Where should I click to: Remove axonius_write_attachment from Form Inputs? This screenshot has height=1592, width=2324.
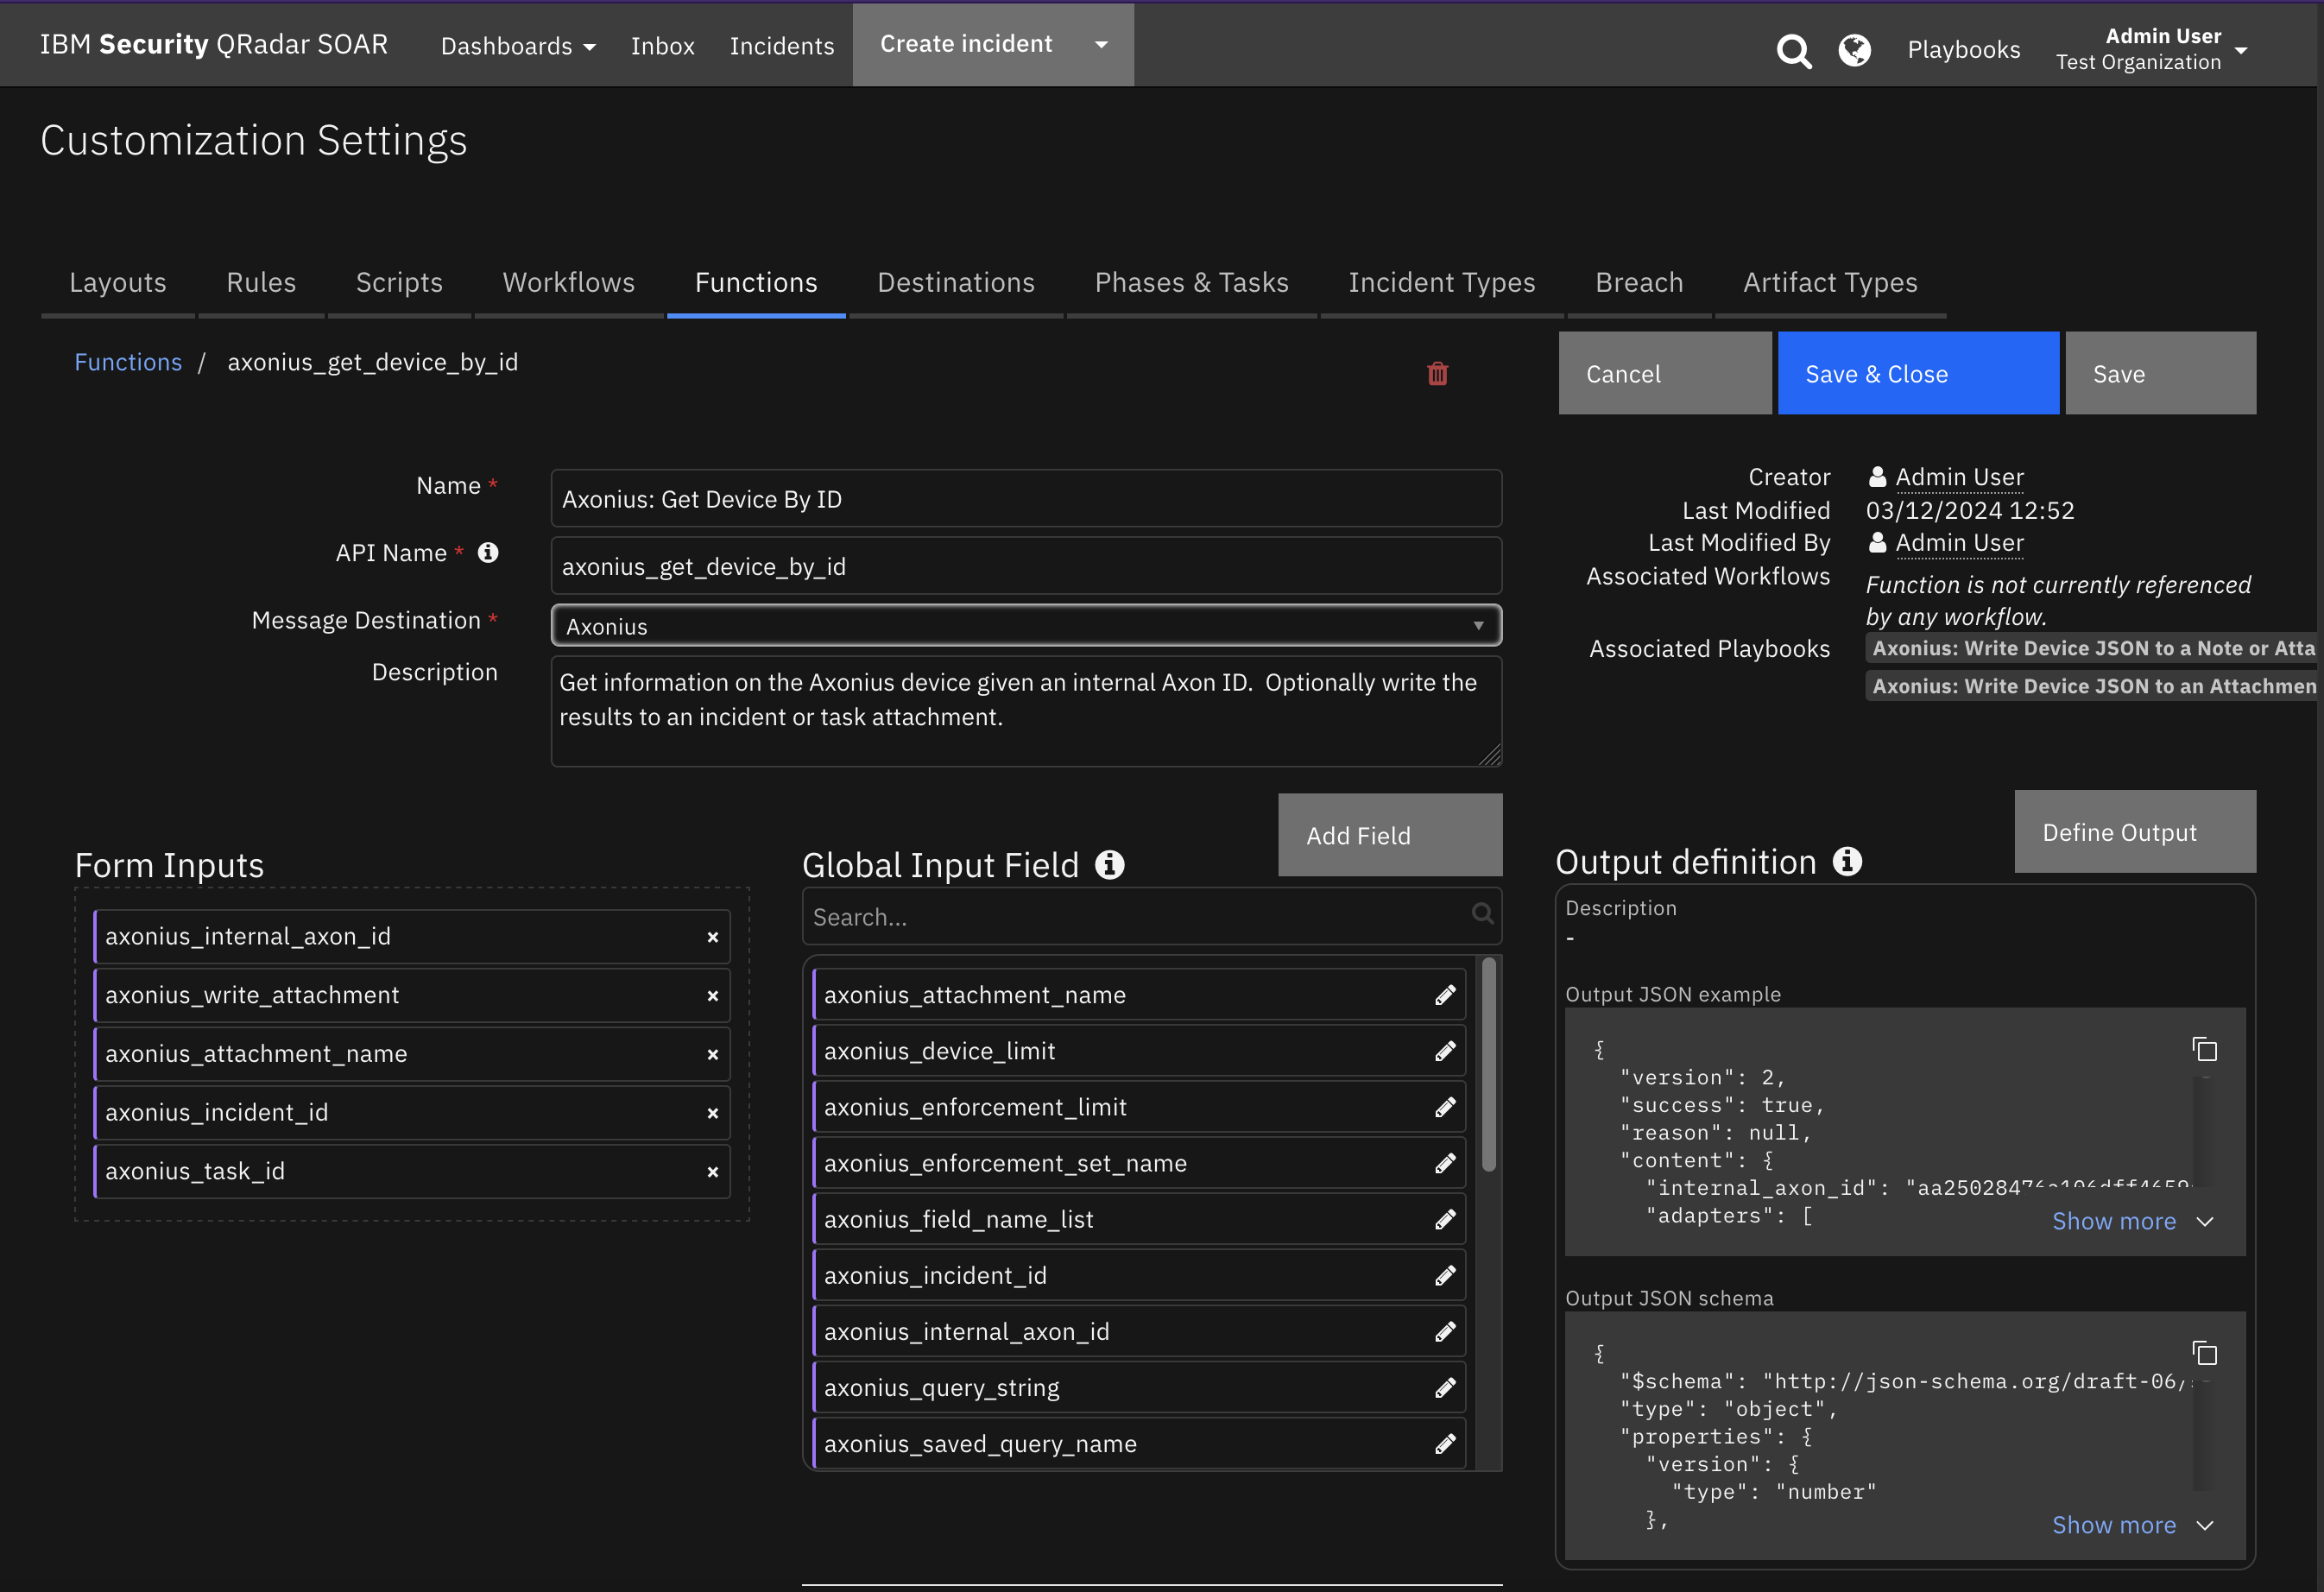pyautogui.click(x=712, y=996)
